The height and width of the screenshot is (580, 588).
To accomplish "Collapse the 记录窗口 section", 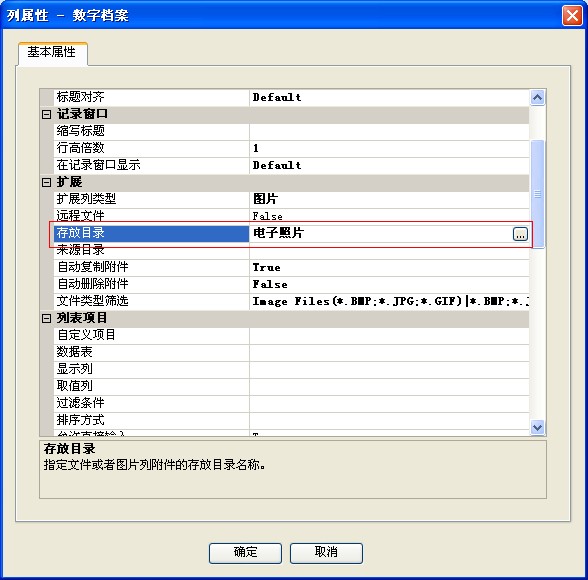I will [x=46, y=114].
